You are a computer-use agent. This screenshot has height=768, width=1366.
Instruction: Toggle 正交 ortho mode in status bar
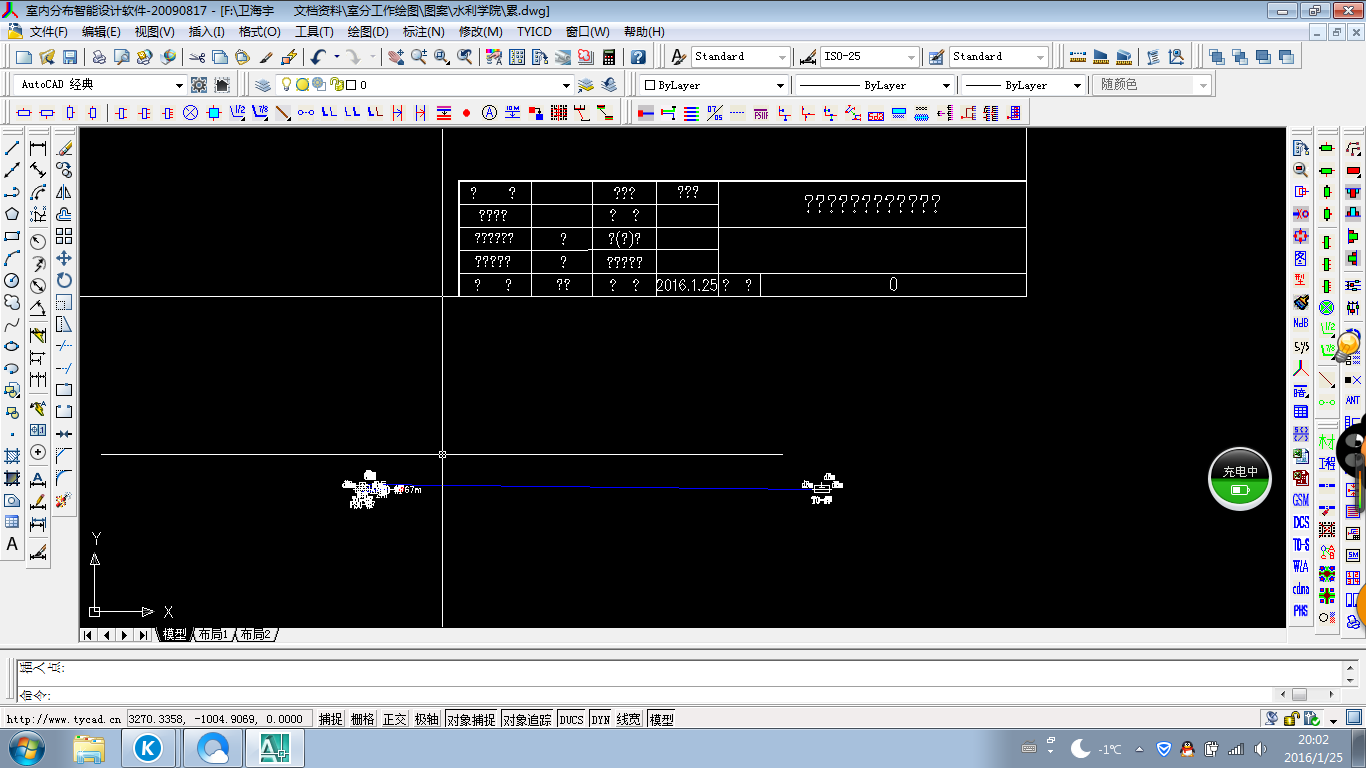394,719
